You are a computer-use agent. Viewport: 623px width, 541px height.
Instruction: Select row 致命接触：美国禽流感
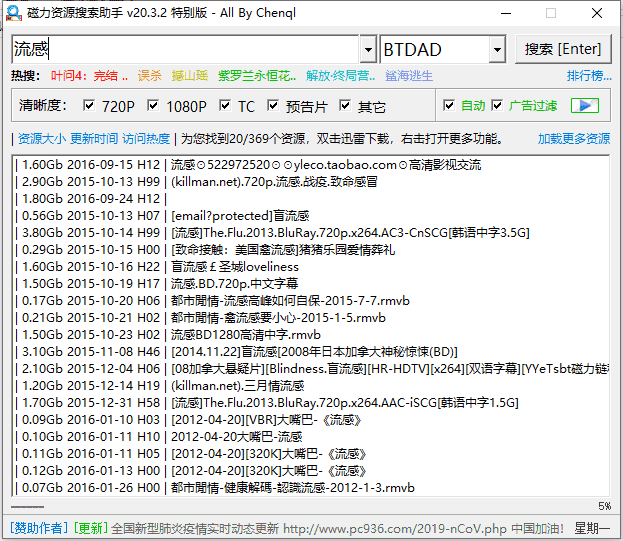pyautogui.click(x=311, y=250)
